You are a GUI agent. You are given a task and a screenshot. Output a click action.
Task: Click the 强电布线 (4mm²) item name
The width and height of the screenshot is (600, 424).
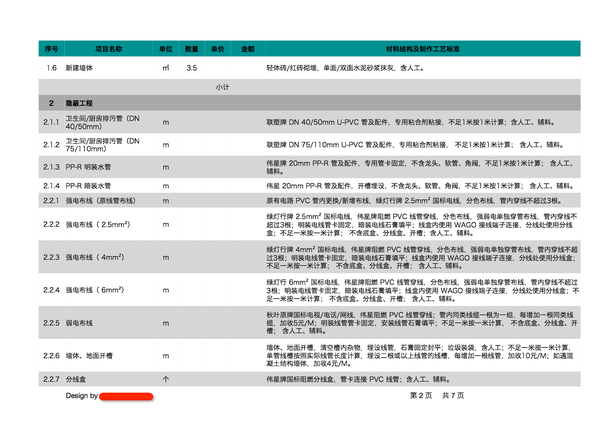[x=95, y=257]
